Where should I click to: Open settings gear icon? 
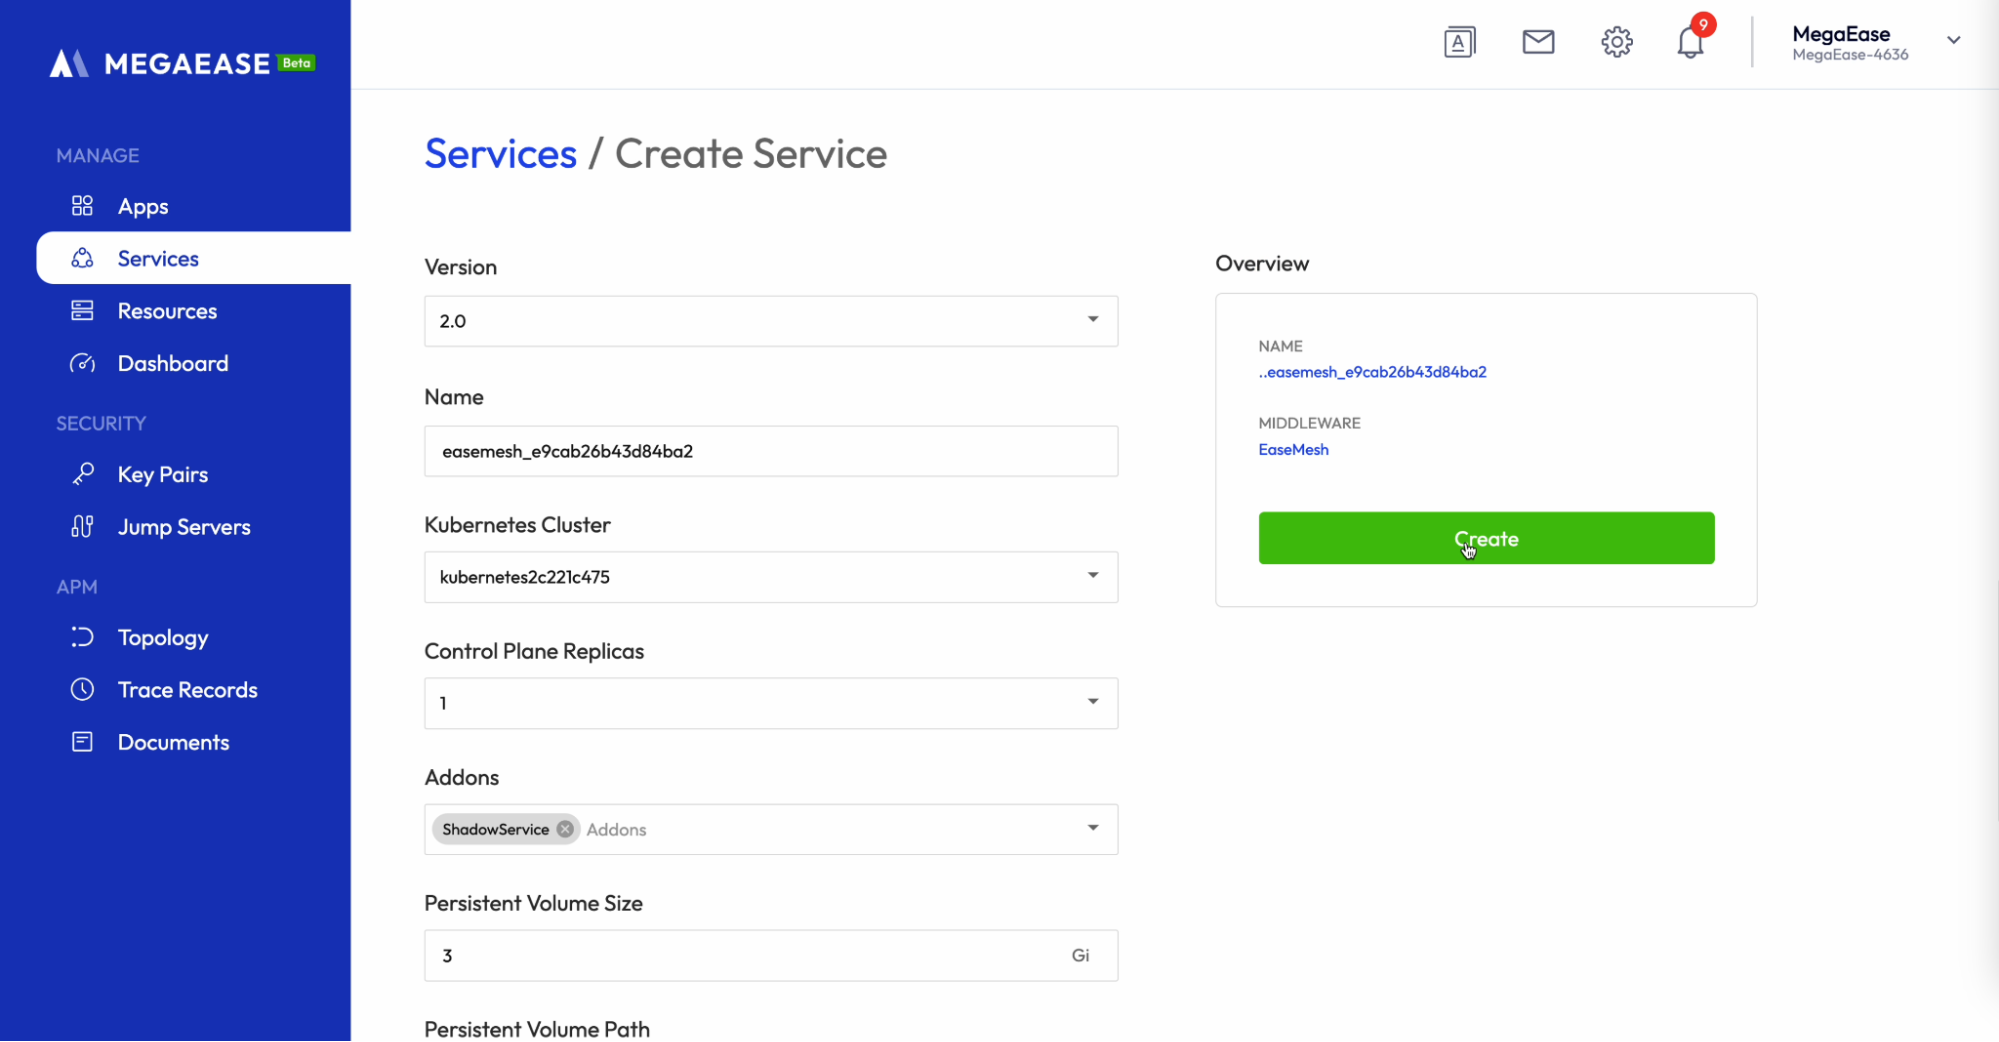tap(1617, 42)
